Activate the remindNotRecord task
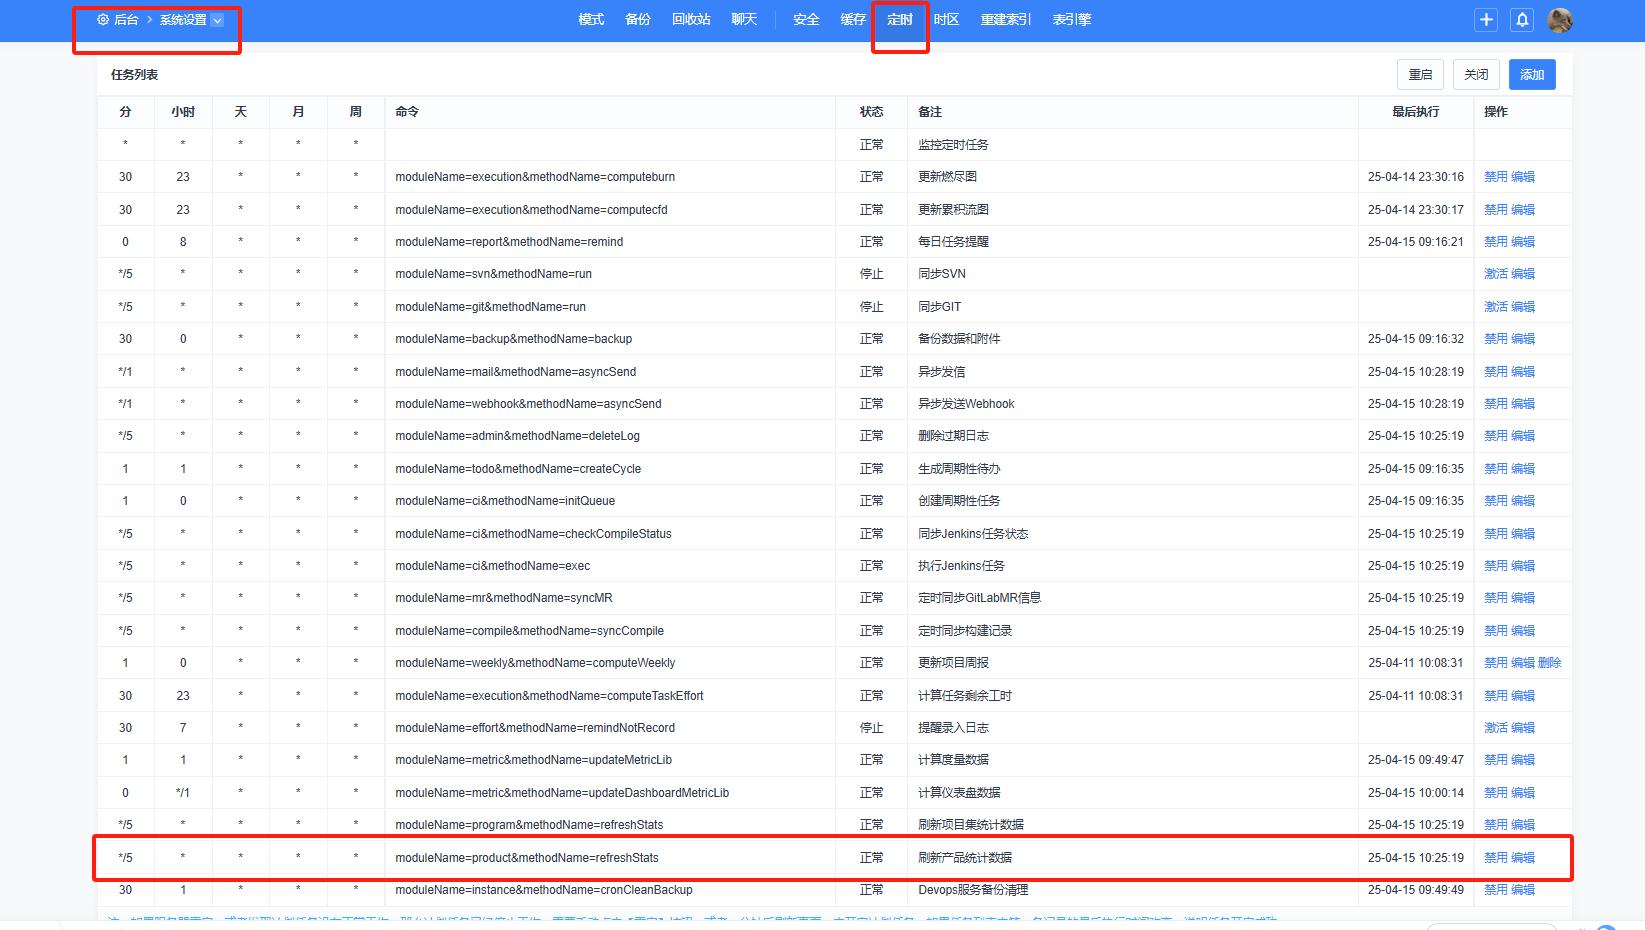This screenshot has width=1645, height=930. [x=1496, y=728]
